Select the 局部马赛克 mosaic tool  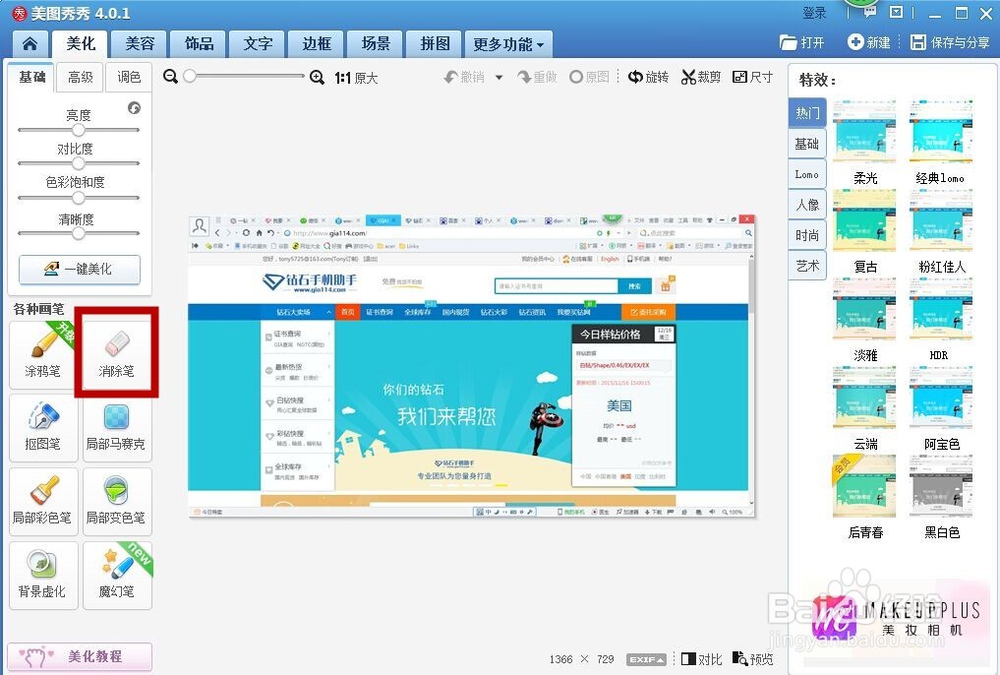(116, 428)
